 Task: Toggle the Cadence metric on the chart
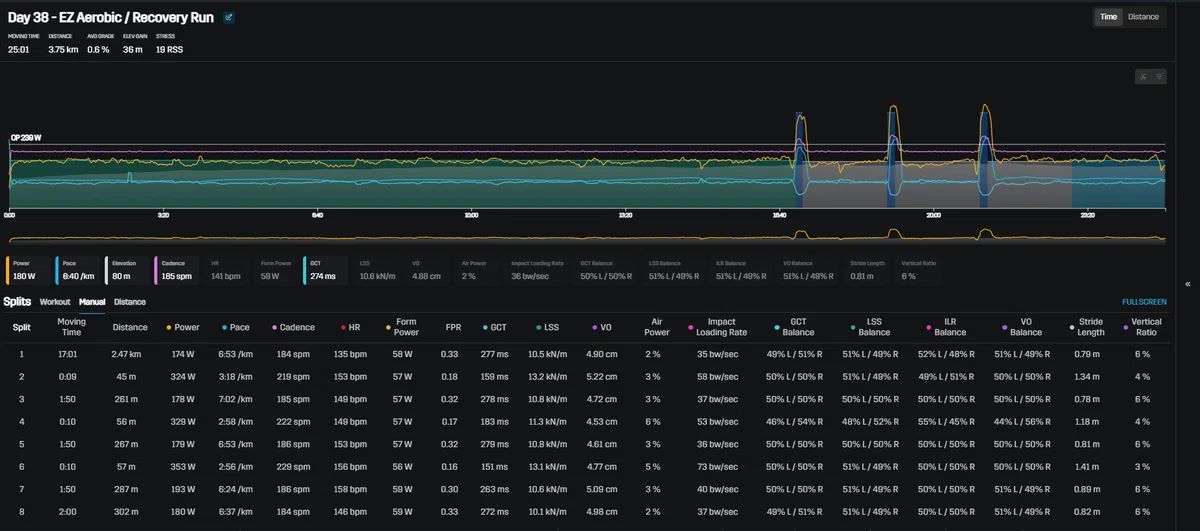(176, 270)
